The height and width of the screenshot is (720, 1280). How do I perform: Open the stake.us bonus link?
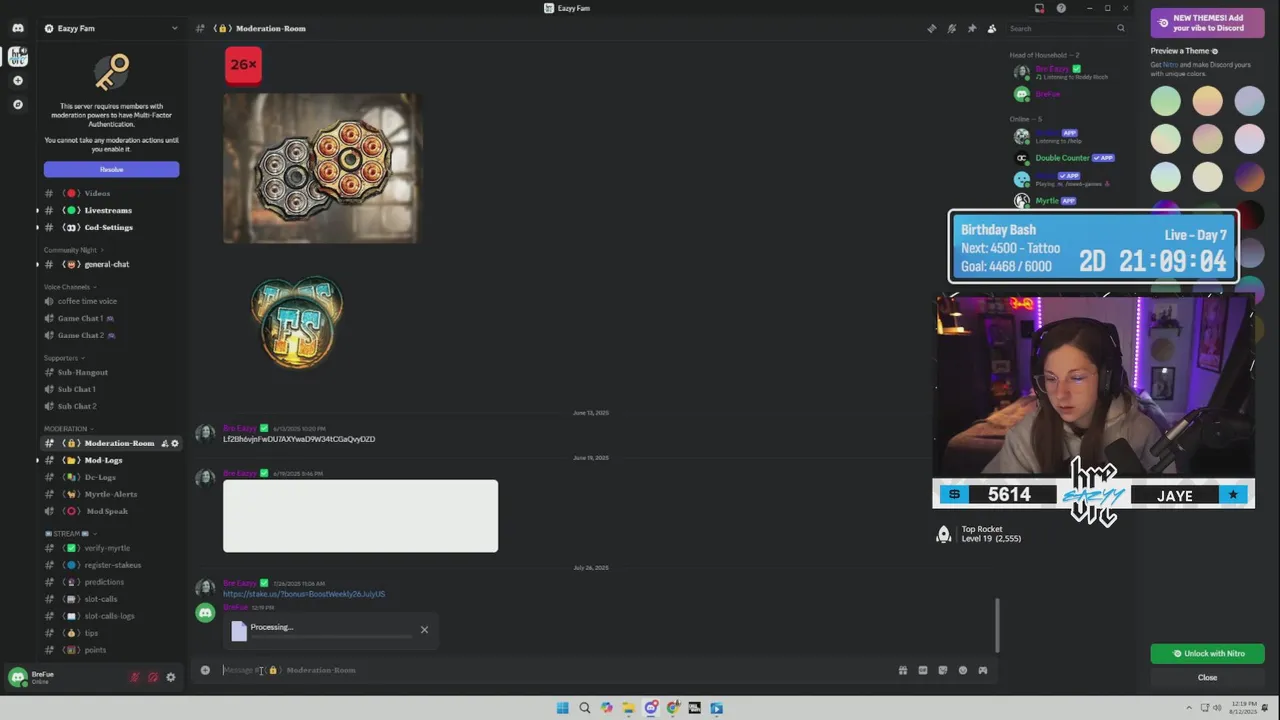304,594
